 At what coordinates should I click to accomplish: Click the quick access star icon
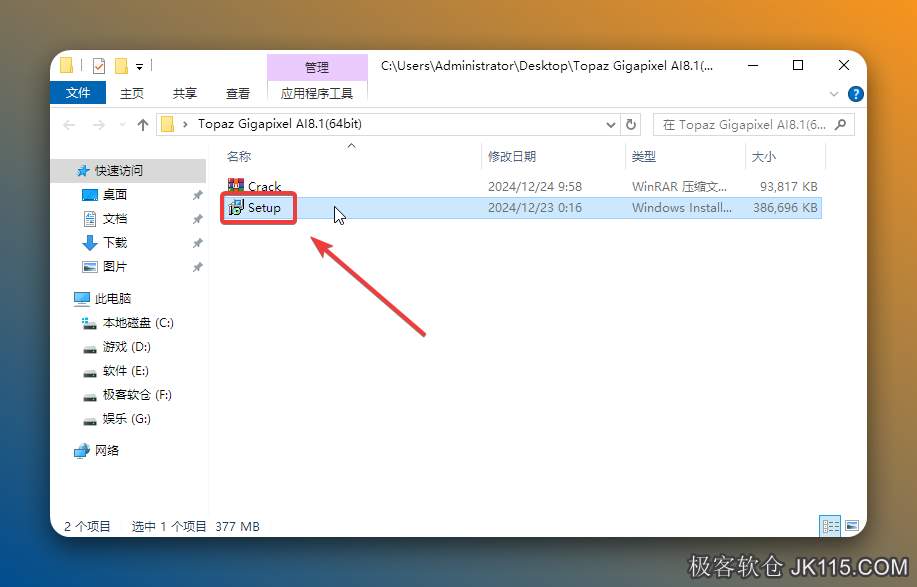click(83, 170)
